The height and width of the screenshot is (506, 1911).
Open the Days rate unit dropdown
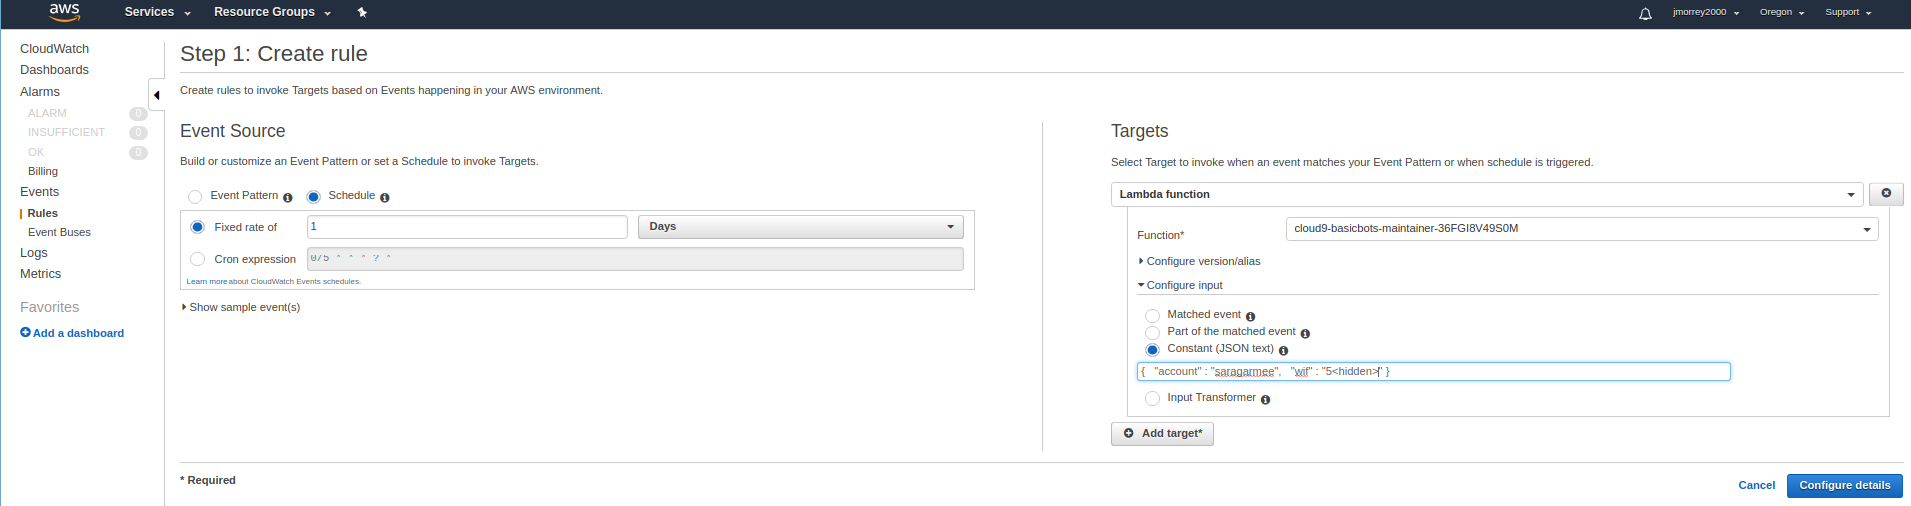(800, 227)
